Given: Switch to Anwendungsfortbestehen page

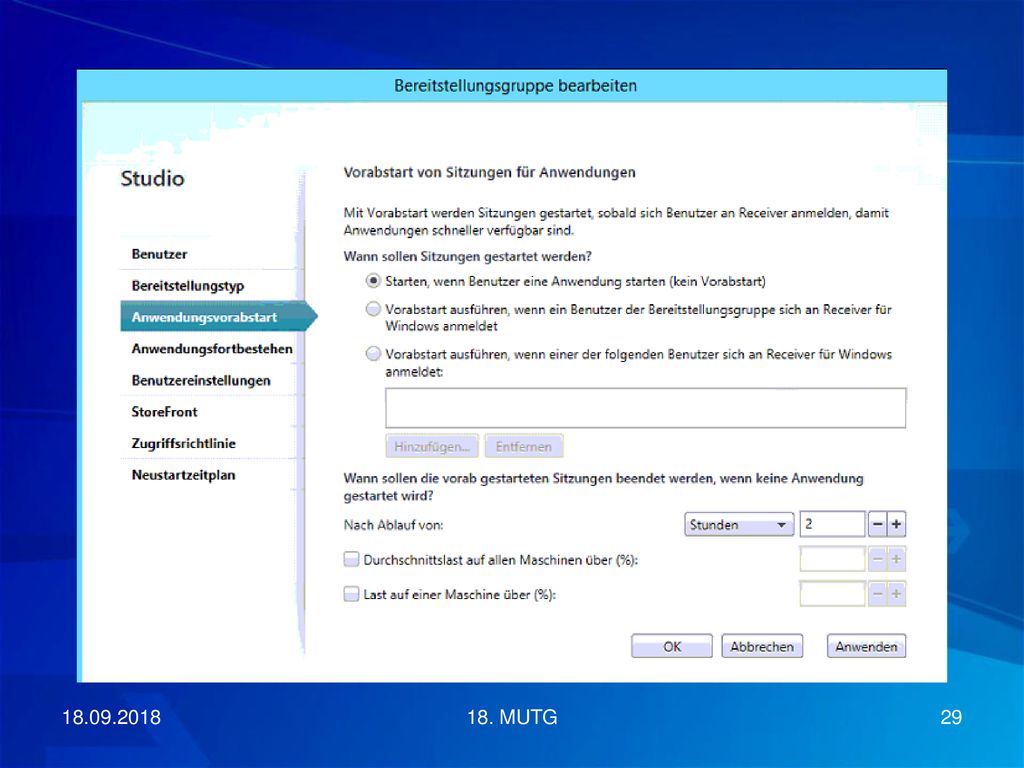Looking at the screenshot, I should 212,349.
